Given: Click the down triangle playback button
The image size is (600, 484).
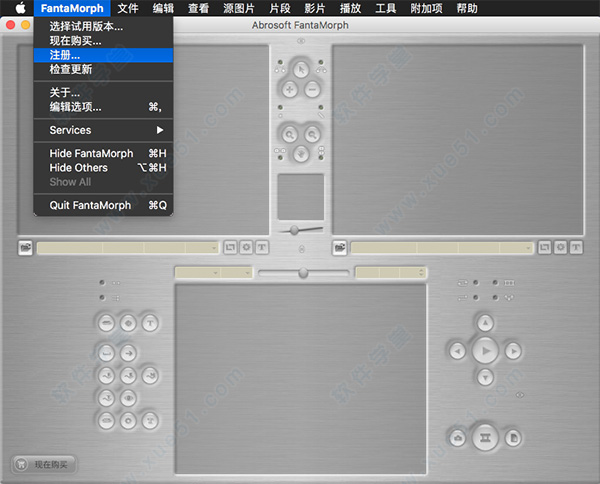Looking at the screenshot, I should tap(485, 378).
